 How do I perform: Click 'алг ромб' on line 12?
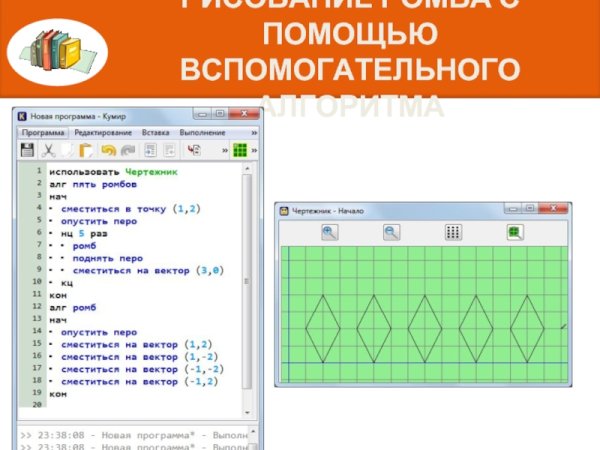click(x=73, y=308)
